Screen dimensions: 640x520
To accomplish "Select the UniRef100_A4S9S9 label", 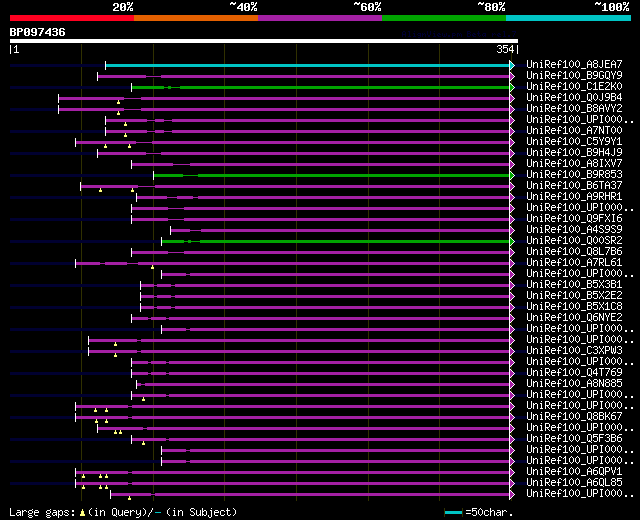I will click(574, 230).
